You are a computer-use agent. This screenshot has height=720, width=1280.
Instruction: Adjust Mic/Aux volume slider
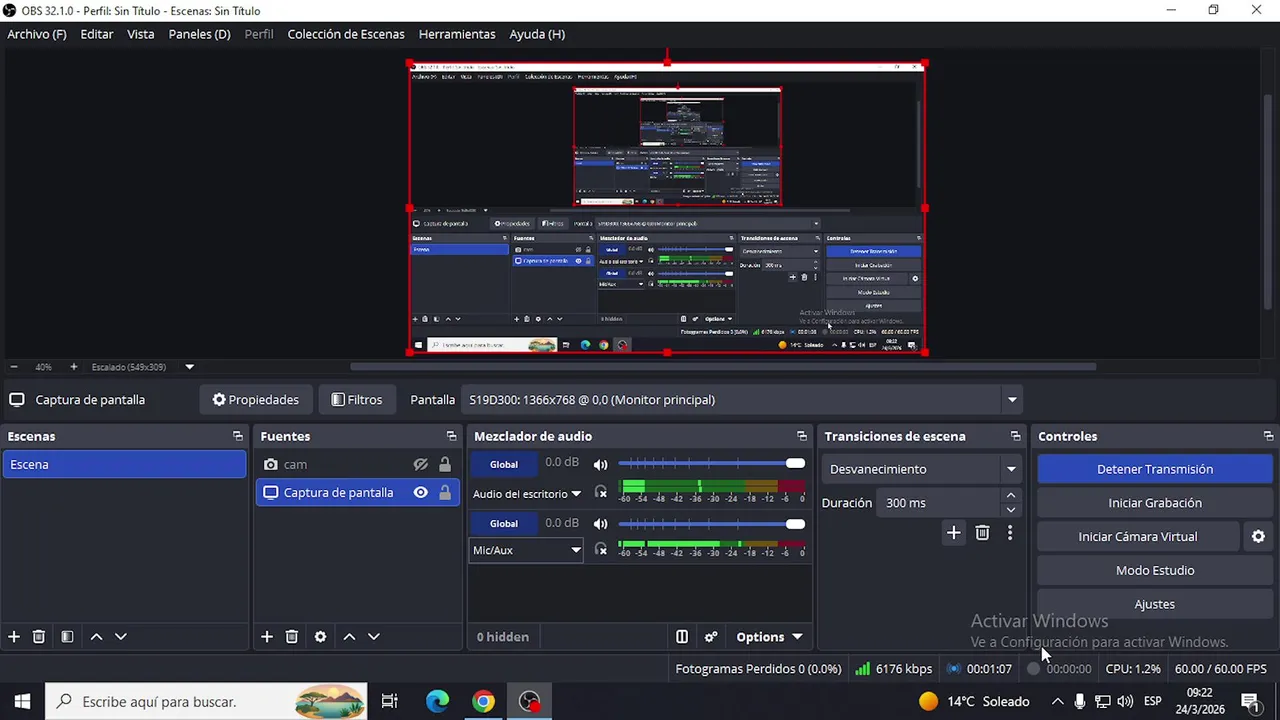coord(711,524)
